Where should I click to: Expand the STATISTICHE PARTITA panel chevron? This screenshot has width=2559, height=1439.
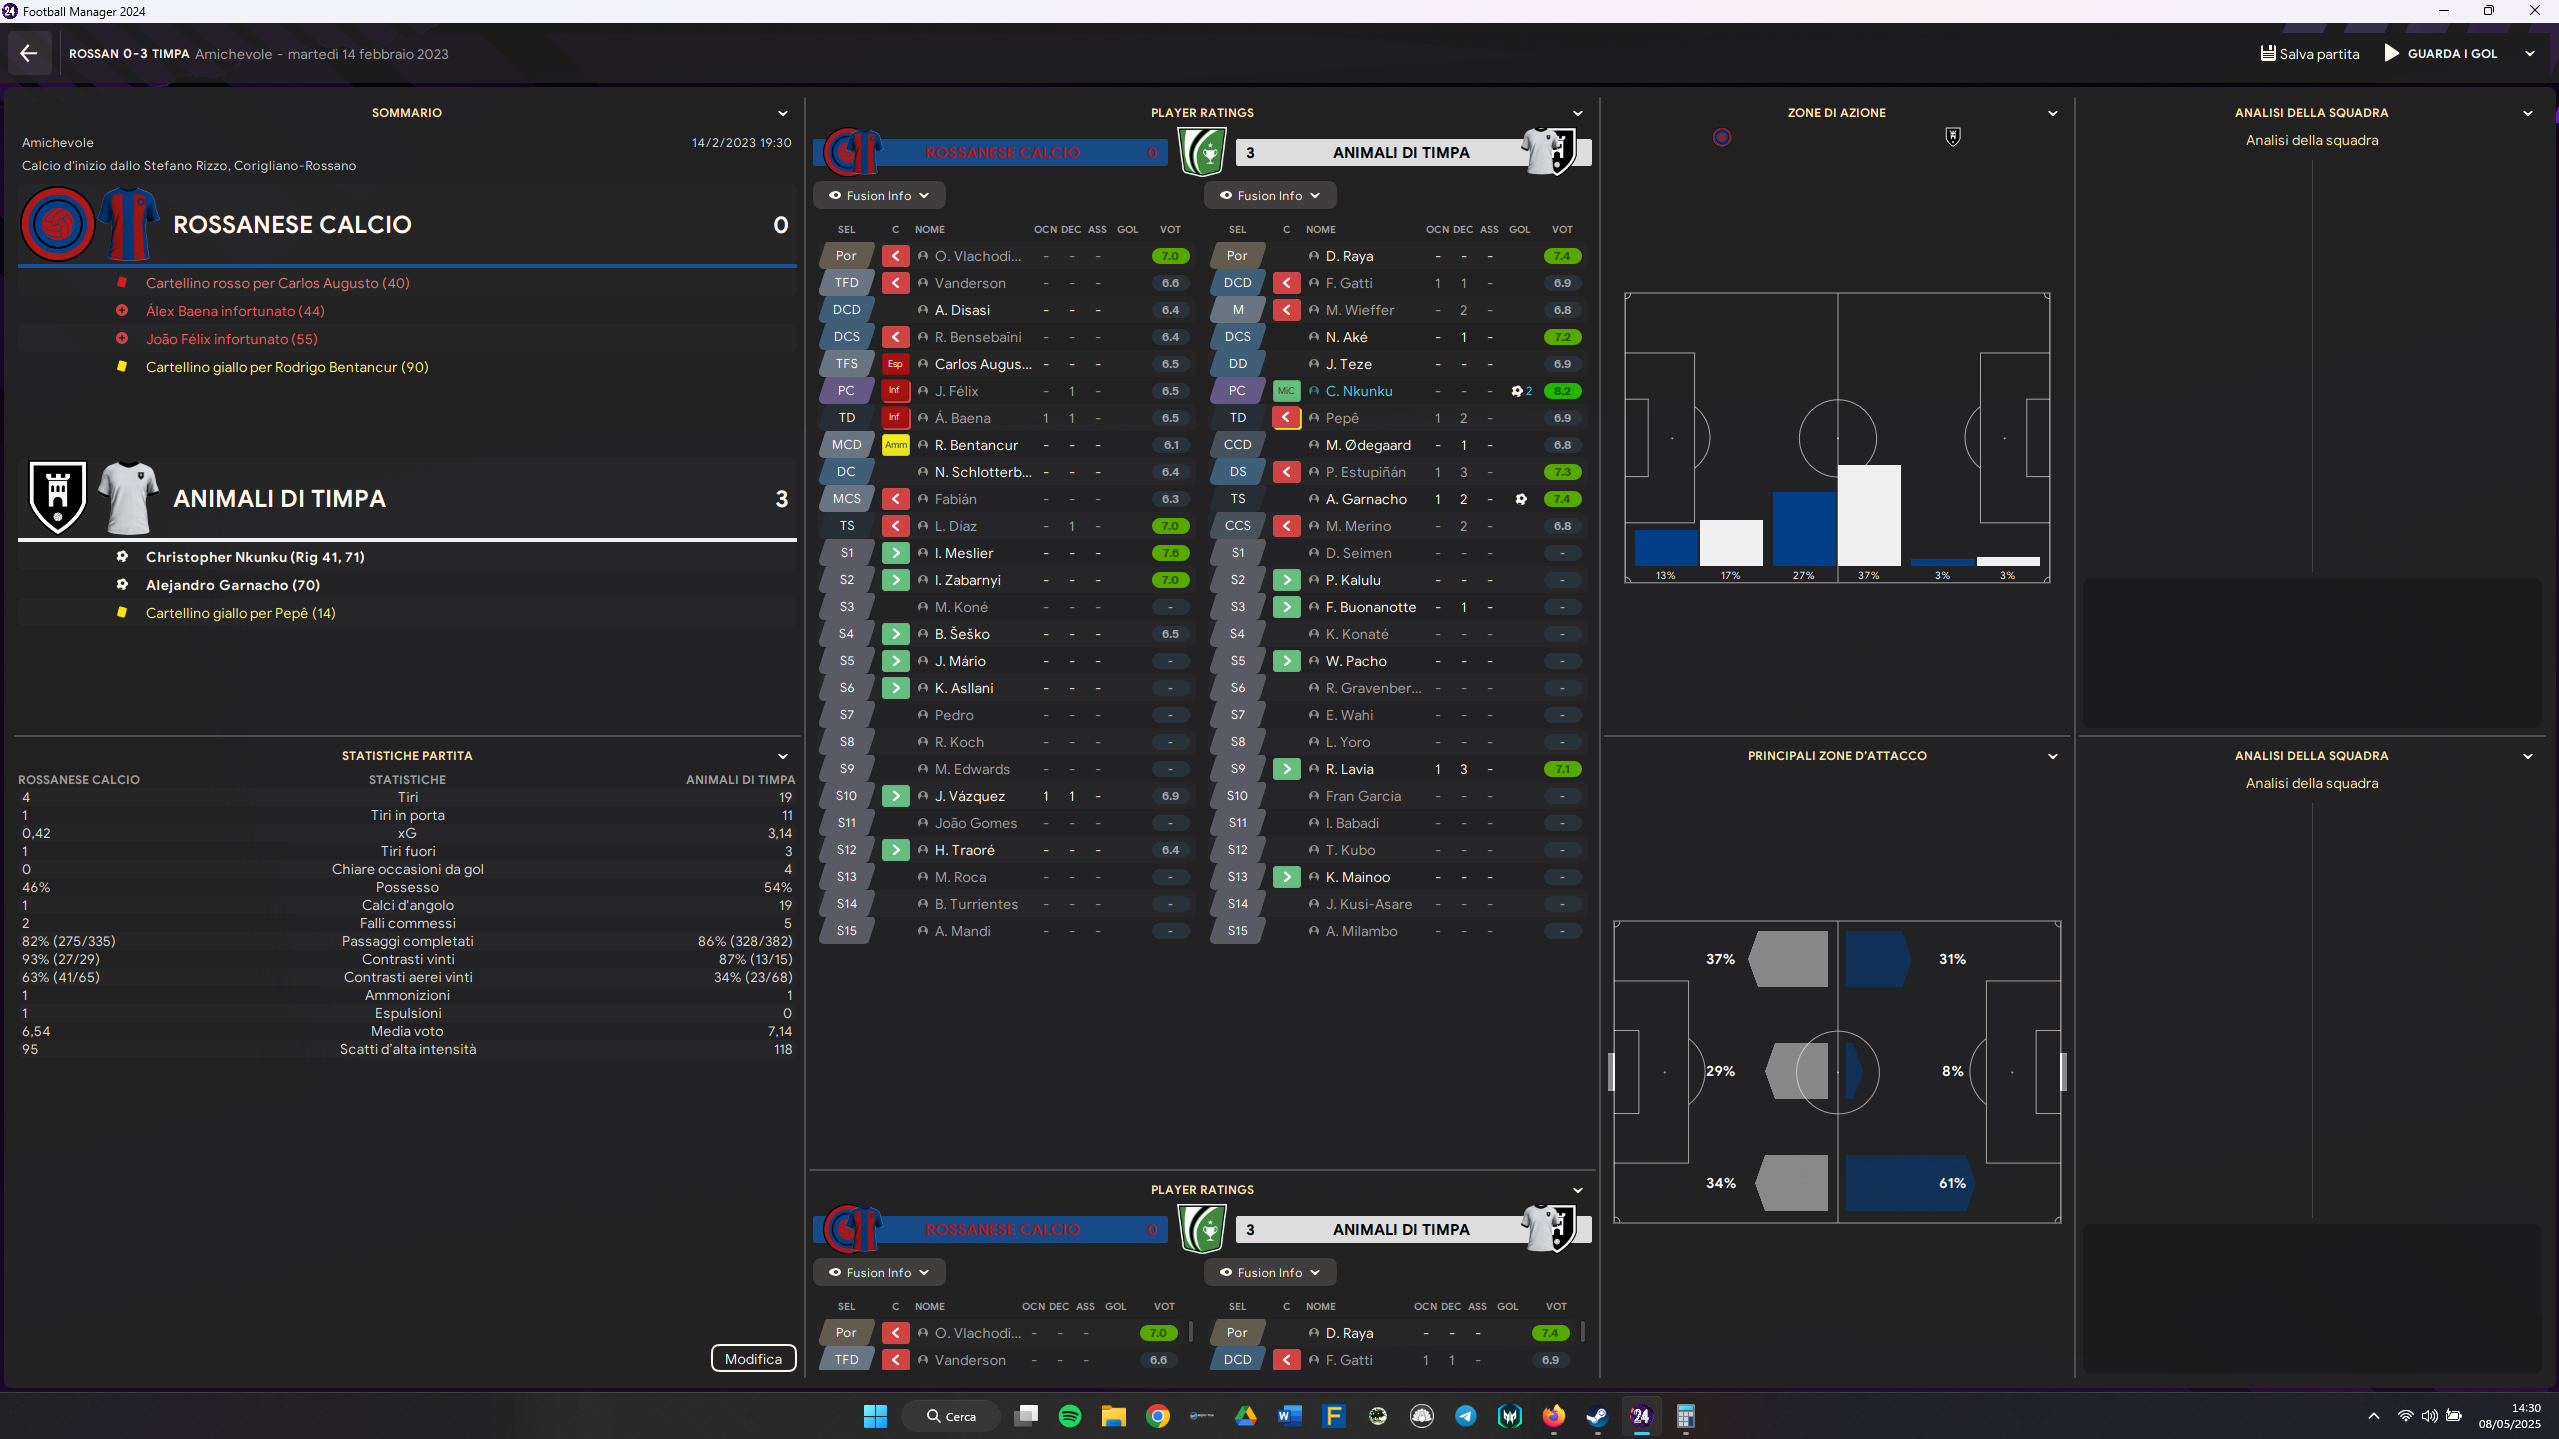pyautogui.click(x=783, y=756)
